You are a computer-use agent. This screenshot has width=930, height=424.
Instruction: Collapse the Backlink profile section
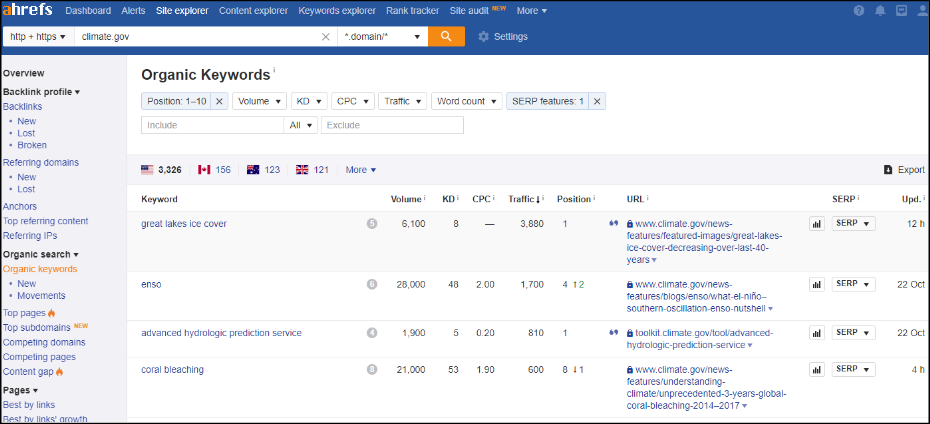click(42, 92)
